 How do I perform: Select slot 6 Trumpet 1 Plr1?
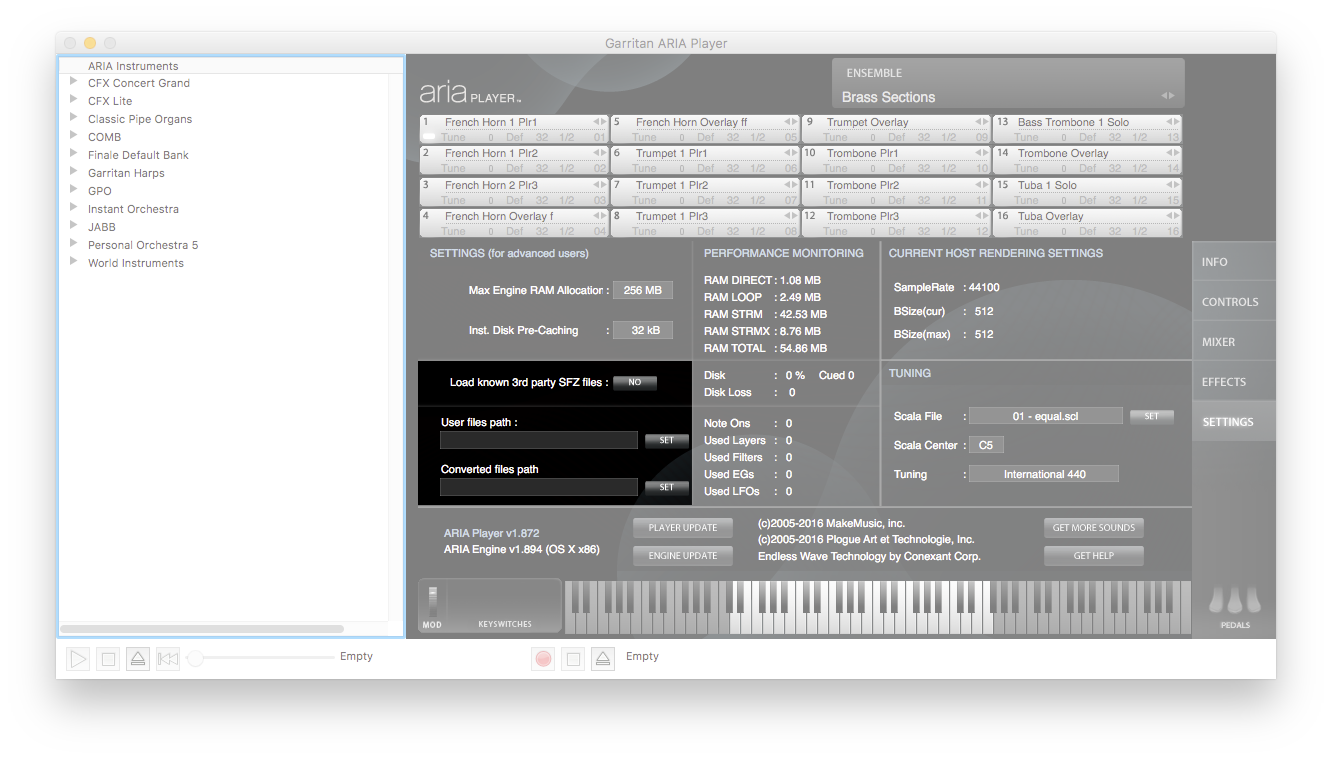click(x=706, y=160)
